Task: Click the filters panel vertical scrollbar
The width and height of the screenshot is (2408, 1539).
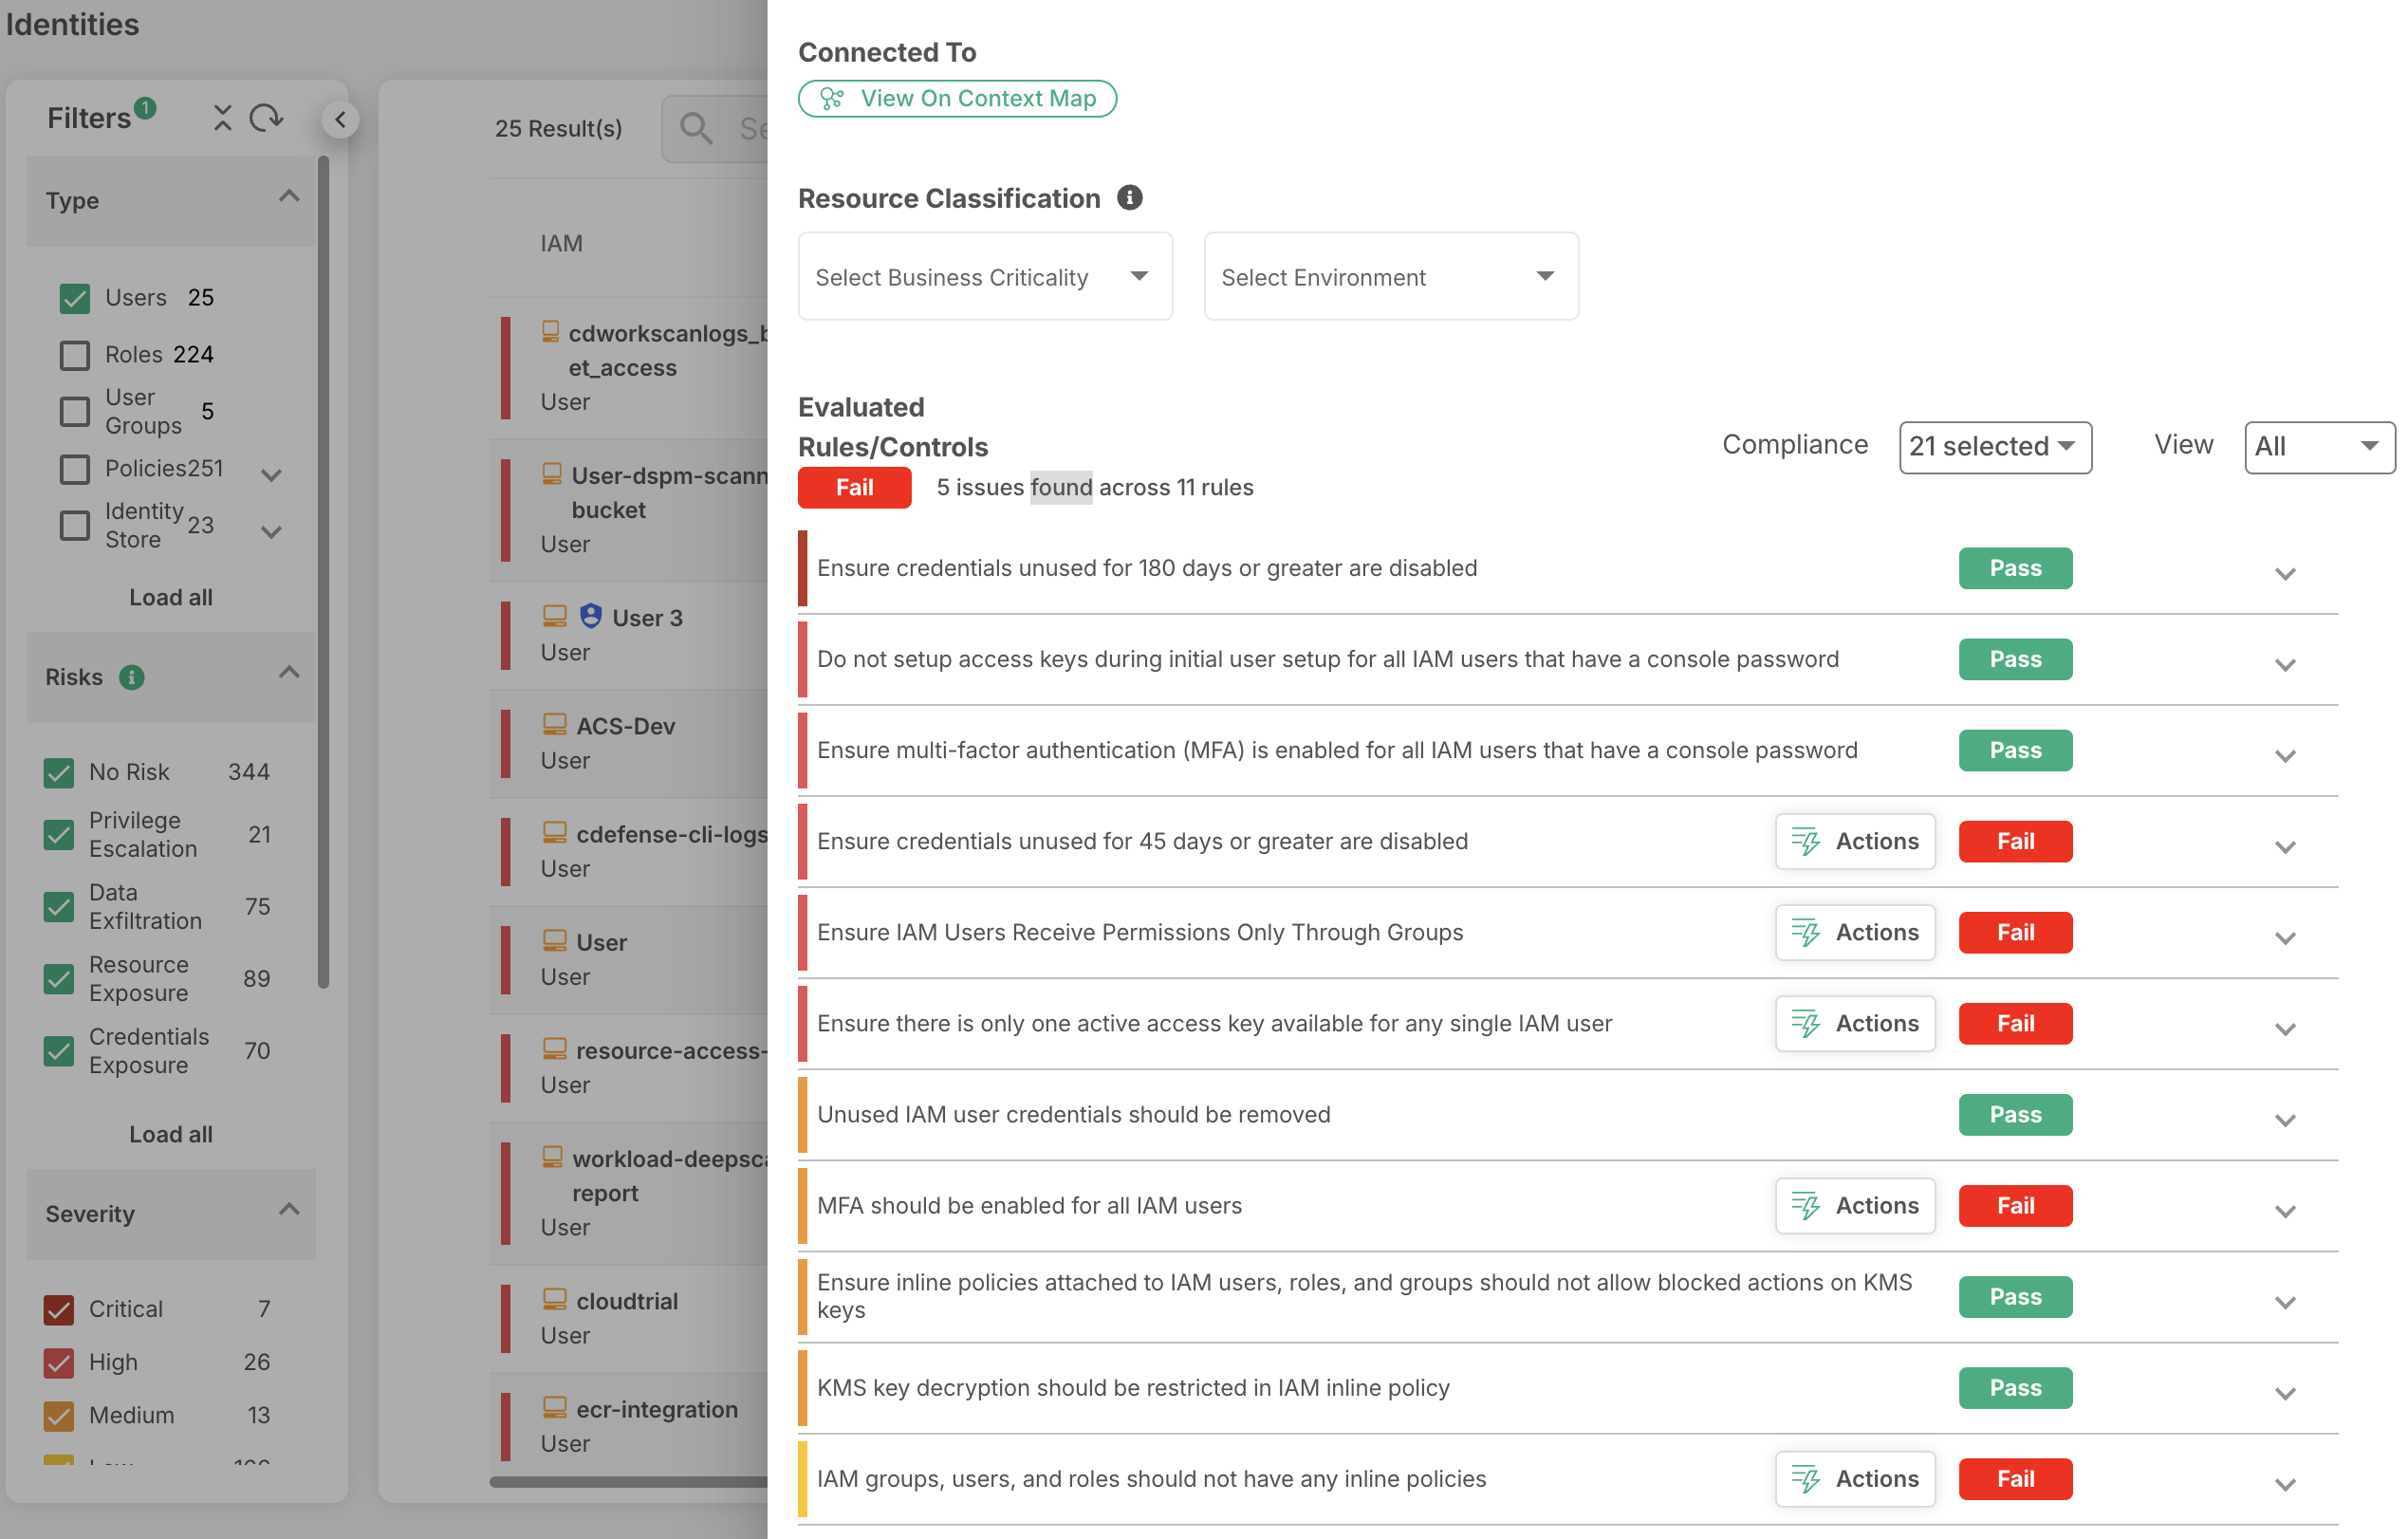Action: 323,570
